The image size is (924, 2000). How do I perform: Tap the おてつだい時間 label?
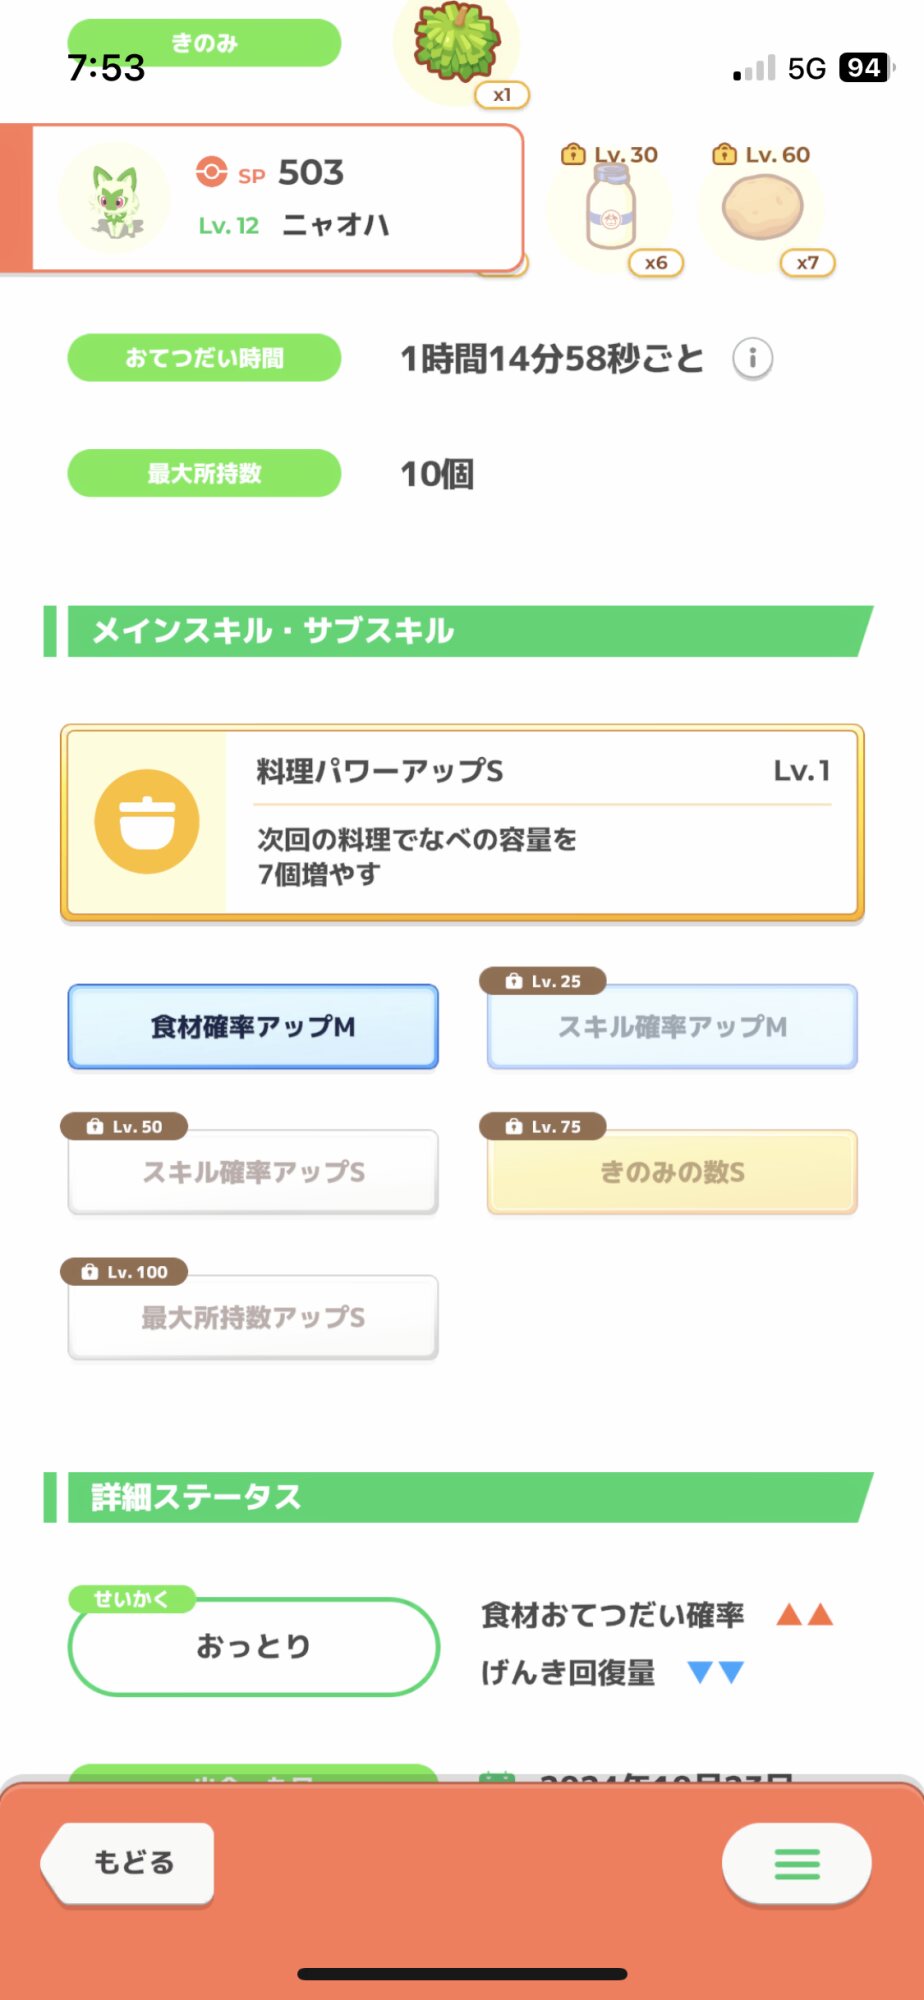[204, 358]
